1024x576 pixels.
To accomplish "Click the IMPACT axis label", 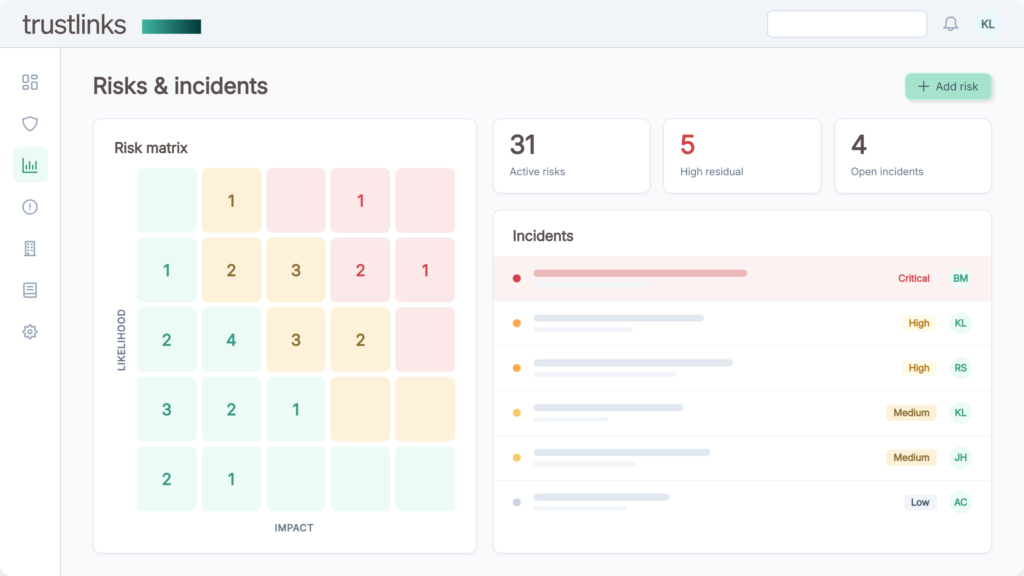I will [294, 528].
